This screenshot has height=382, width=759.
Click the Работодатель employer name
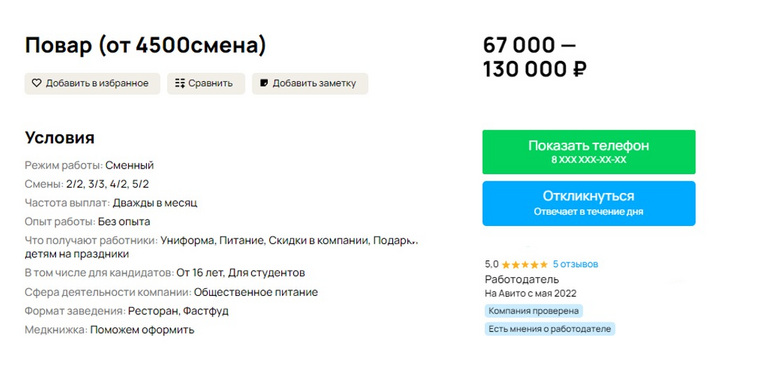[522, 279]
